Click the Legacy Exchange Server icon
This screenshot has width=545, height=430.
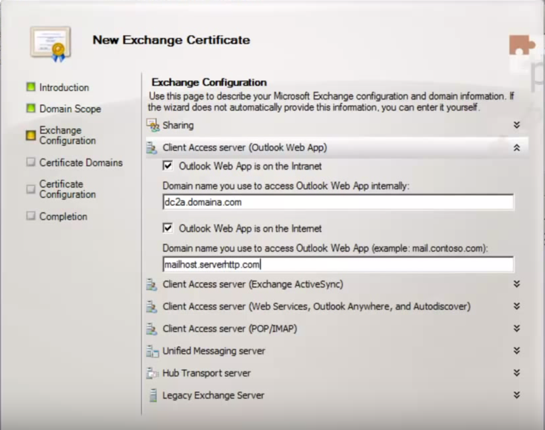[x=153, y=396]
